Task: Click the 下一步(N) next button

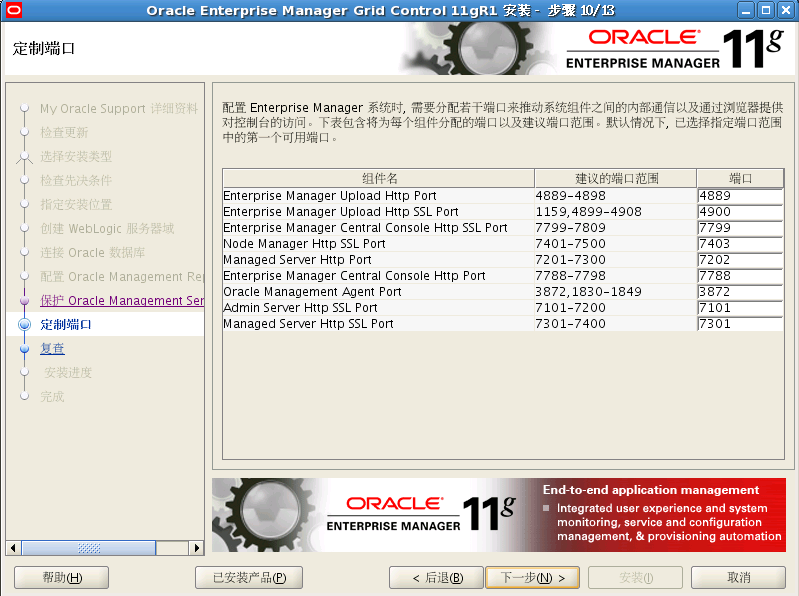Action: point(532,578)
